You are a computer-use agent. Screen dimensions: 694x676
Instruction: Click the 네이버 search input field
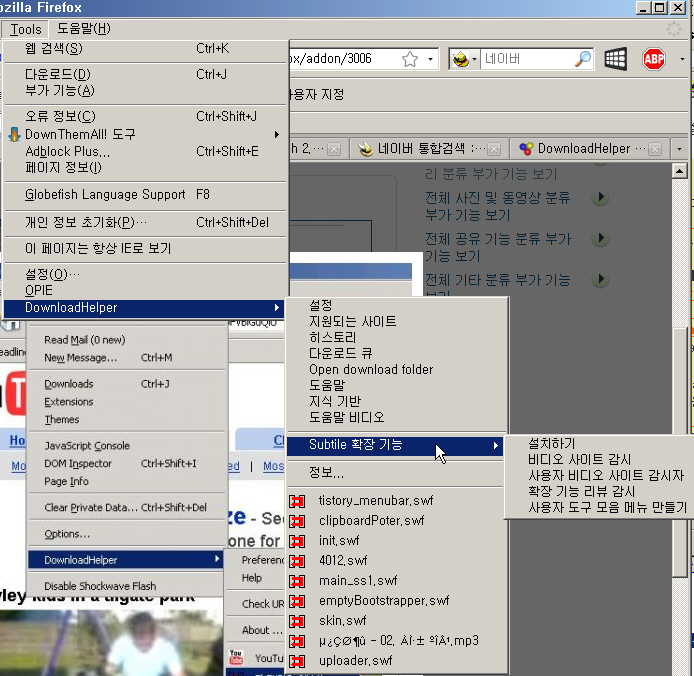point(527,59)
